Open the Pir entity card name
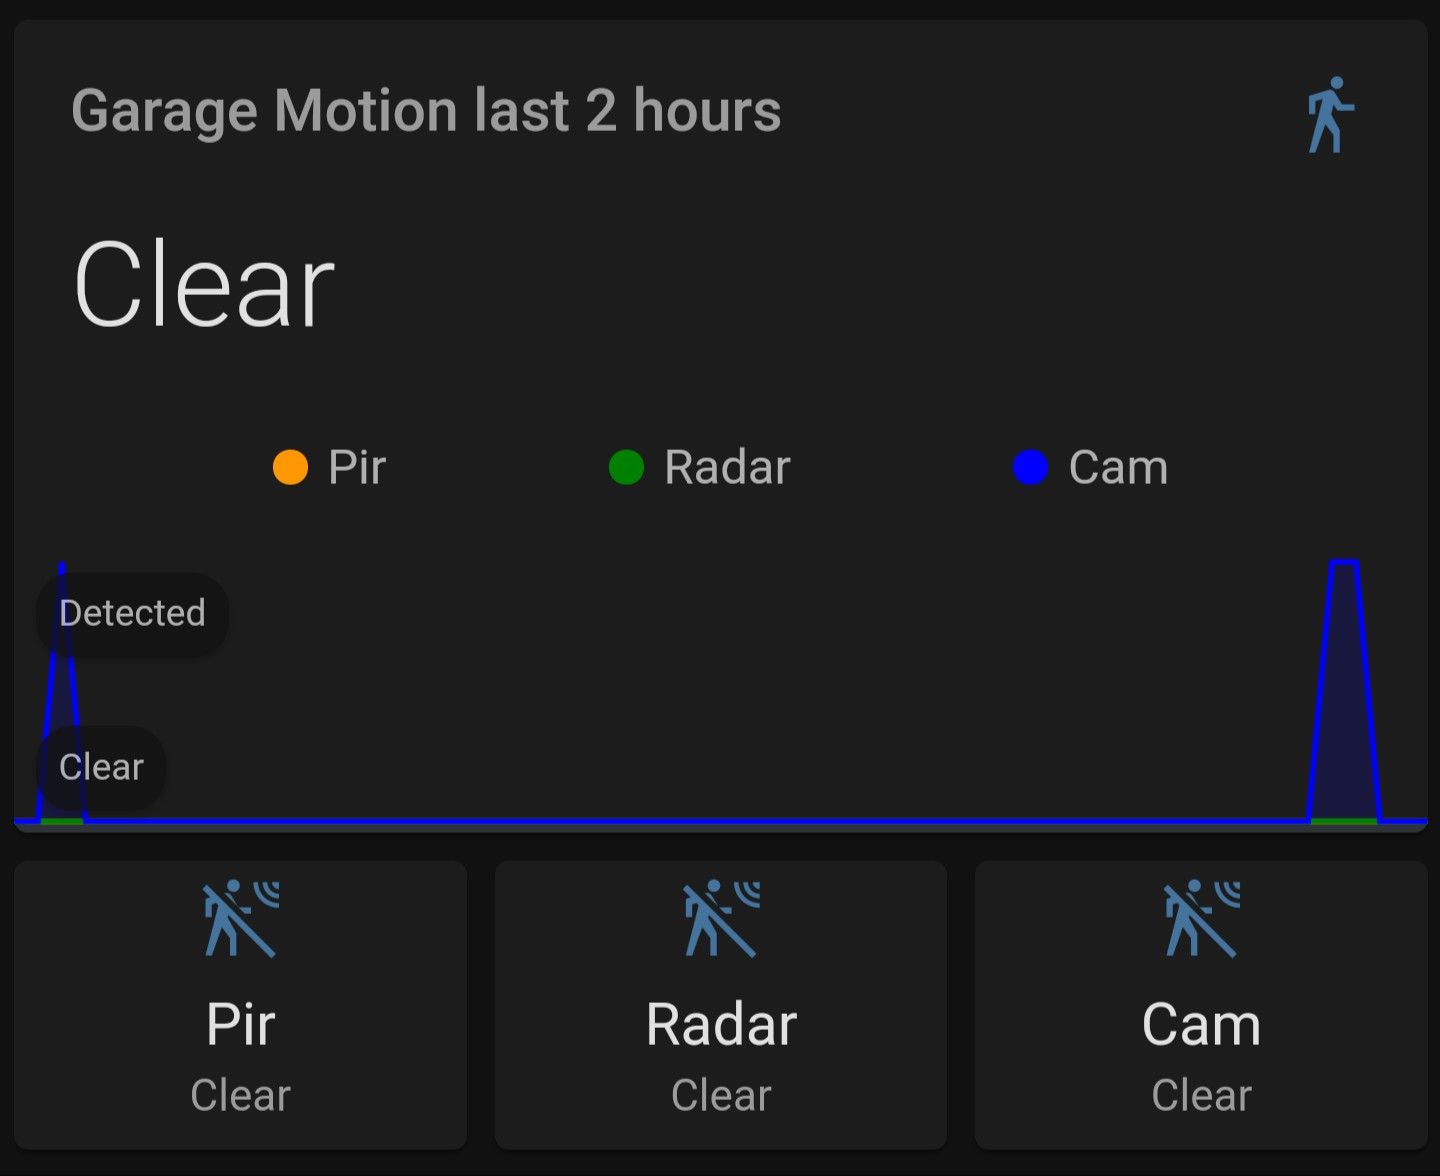Viewport: 1440px width, 1176px height. pyautogui.click(x=241, y=1024)
